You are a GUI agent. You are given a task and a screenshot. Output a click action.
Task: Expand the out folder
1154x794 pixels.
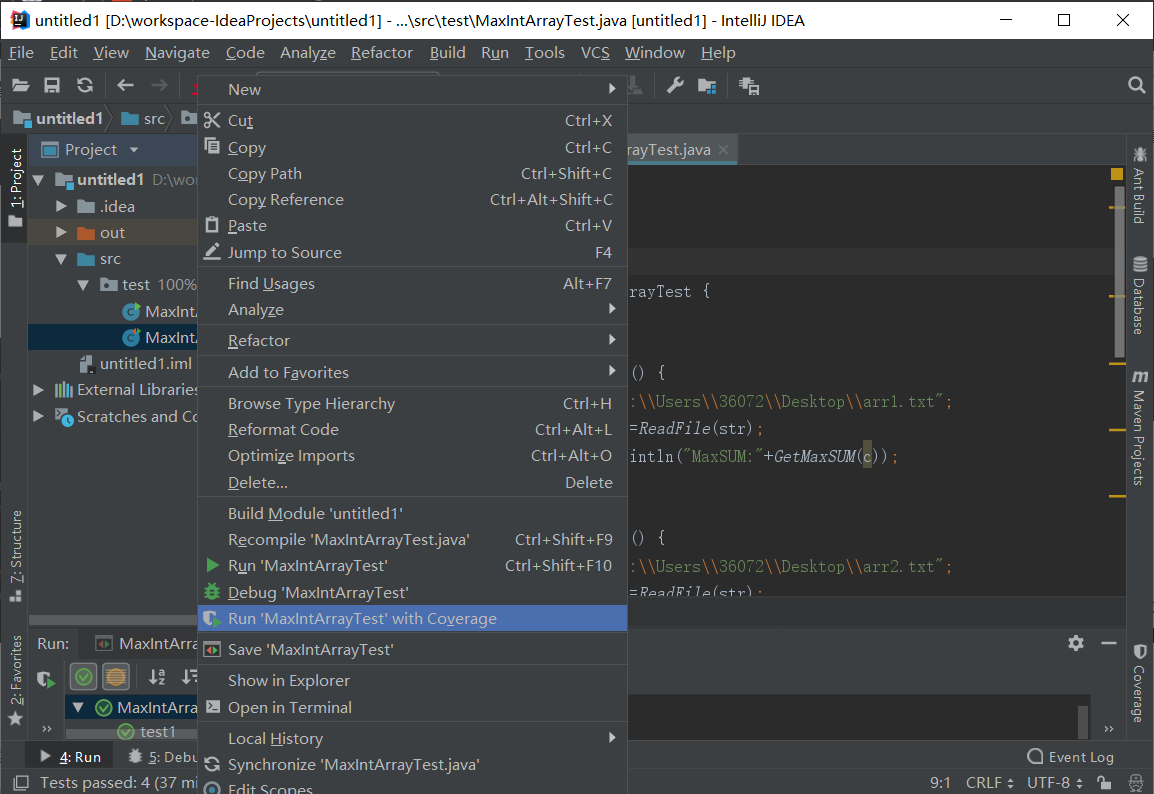point(62,233)
